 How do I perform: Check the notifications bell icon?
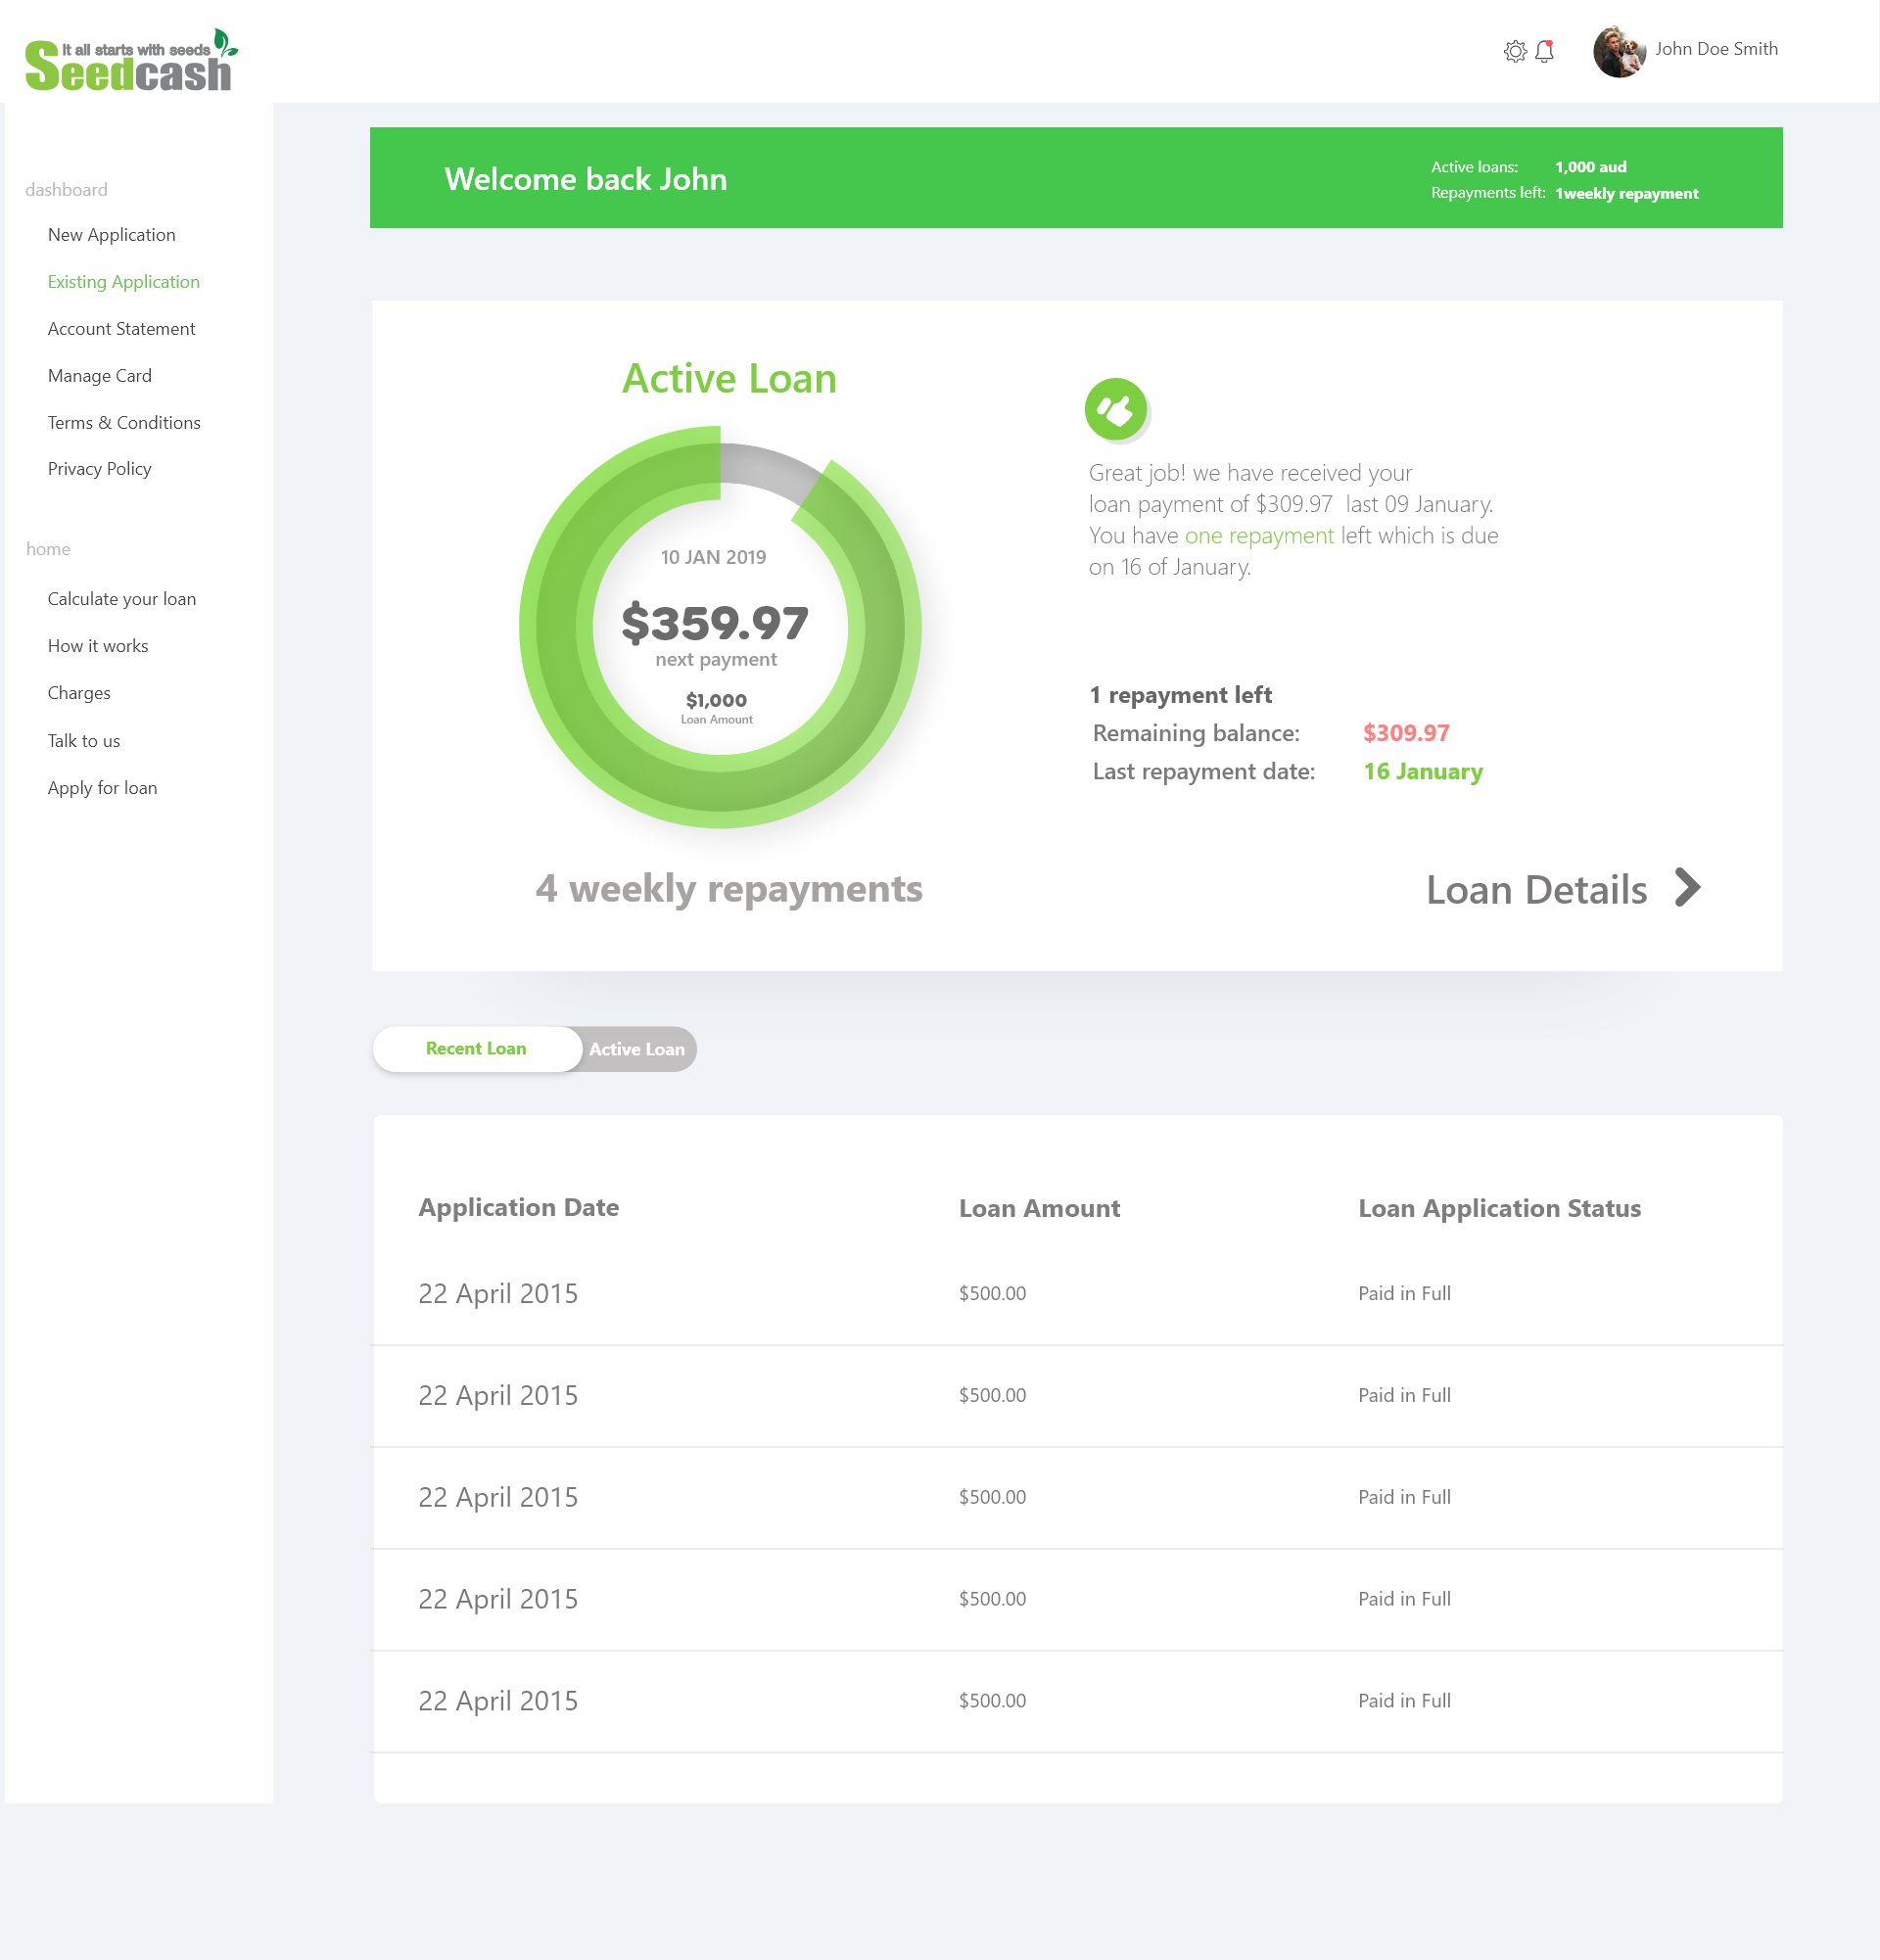click(1544, 51)
